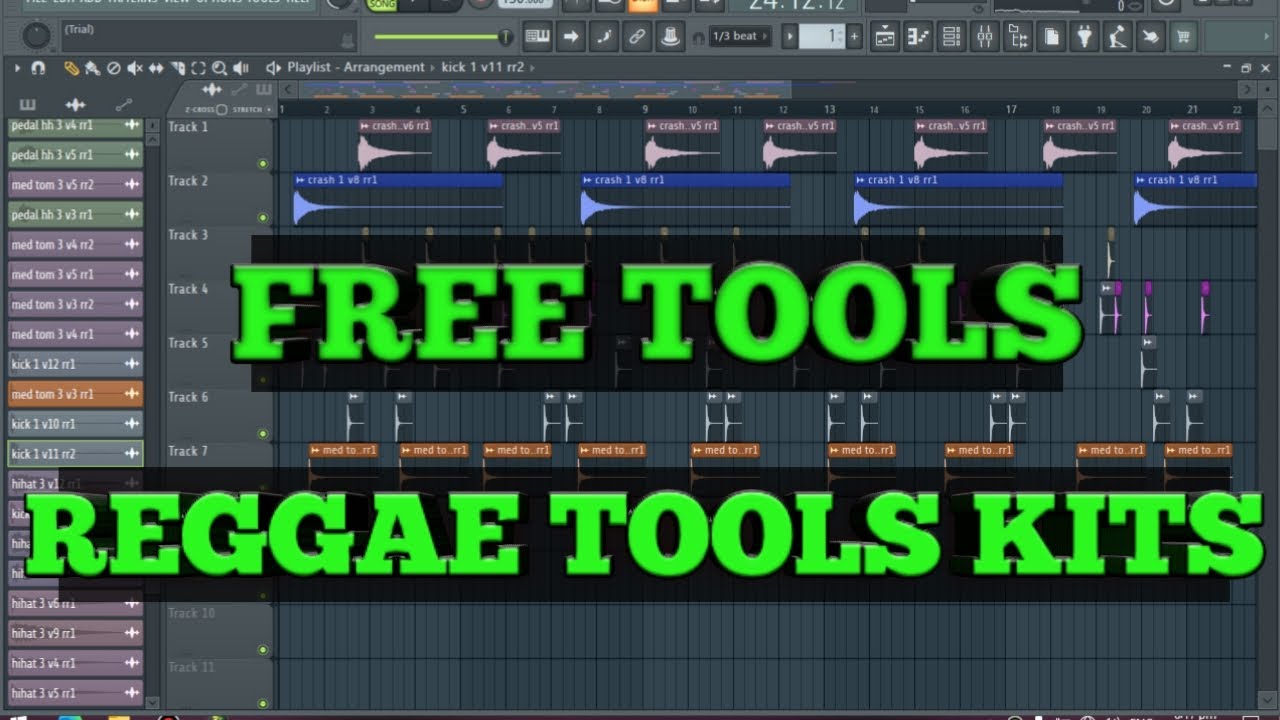This screenshot has width=1280, height=720.
Task: Open the Playlist window button
Action: (x=885, y=37)
